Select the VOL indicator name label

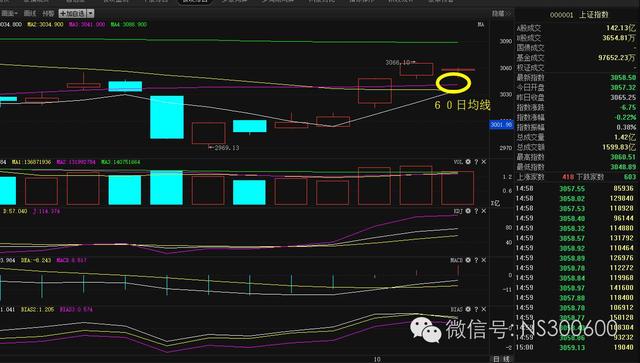coord(458,162)
